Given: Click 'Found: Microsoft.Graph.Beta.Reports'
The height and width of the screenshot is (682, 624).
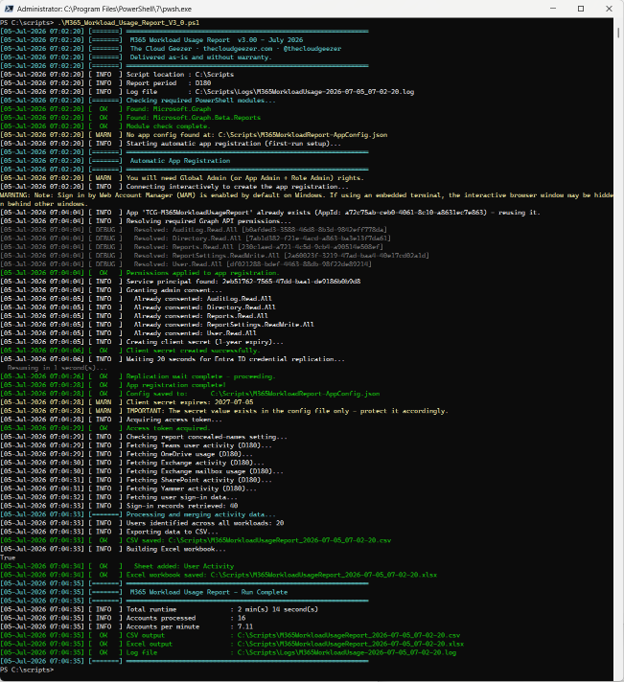Looking at the screenshot, I should click(194, 117).
